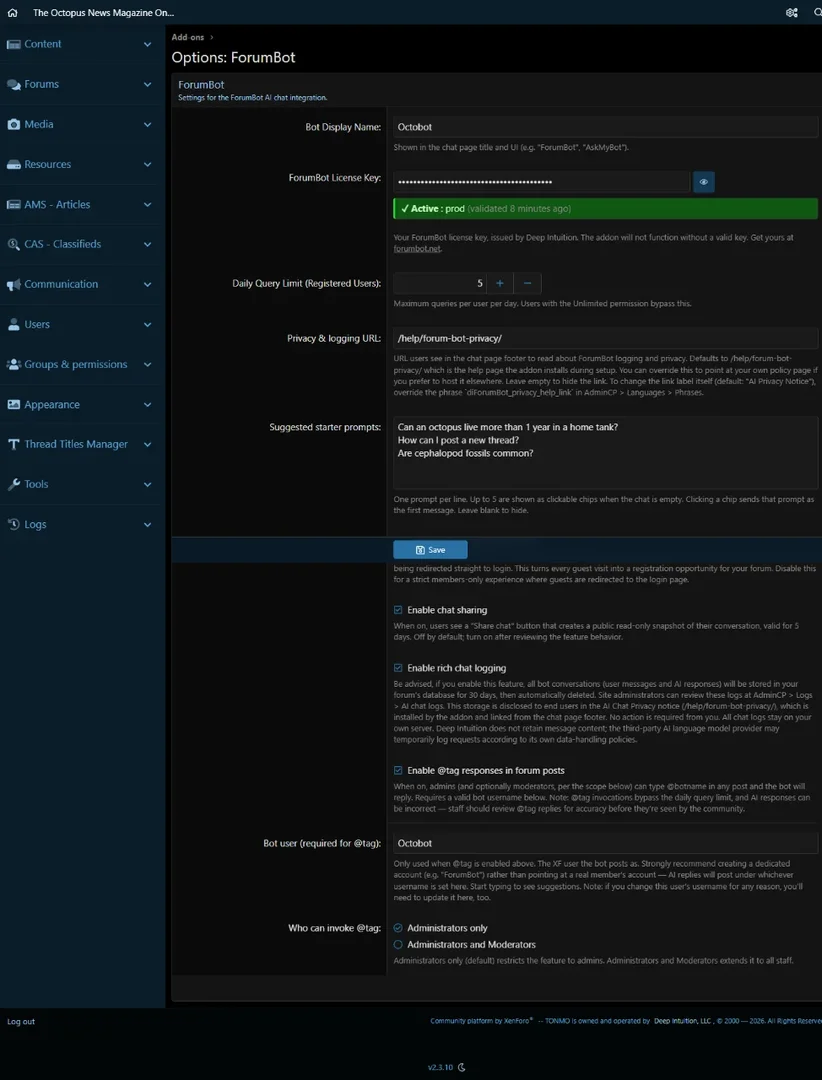Follow the forumbot.net link

tap(417, 249)
